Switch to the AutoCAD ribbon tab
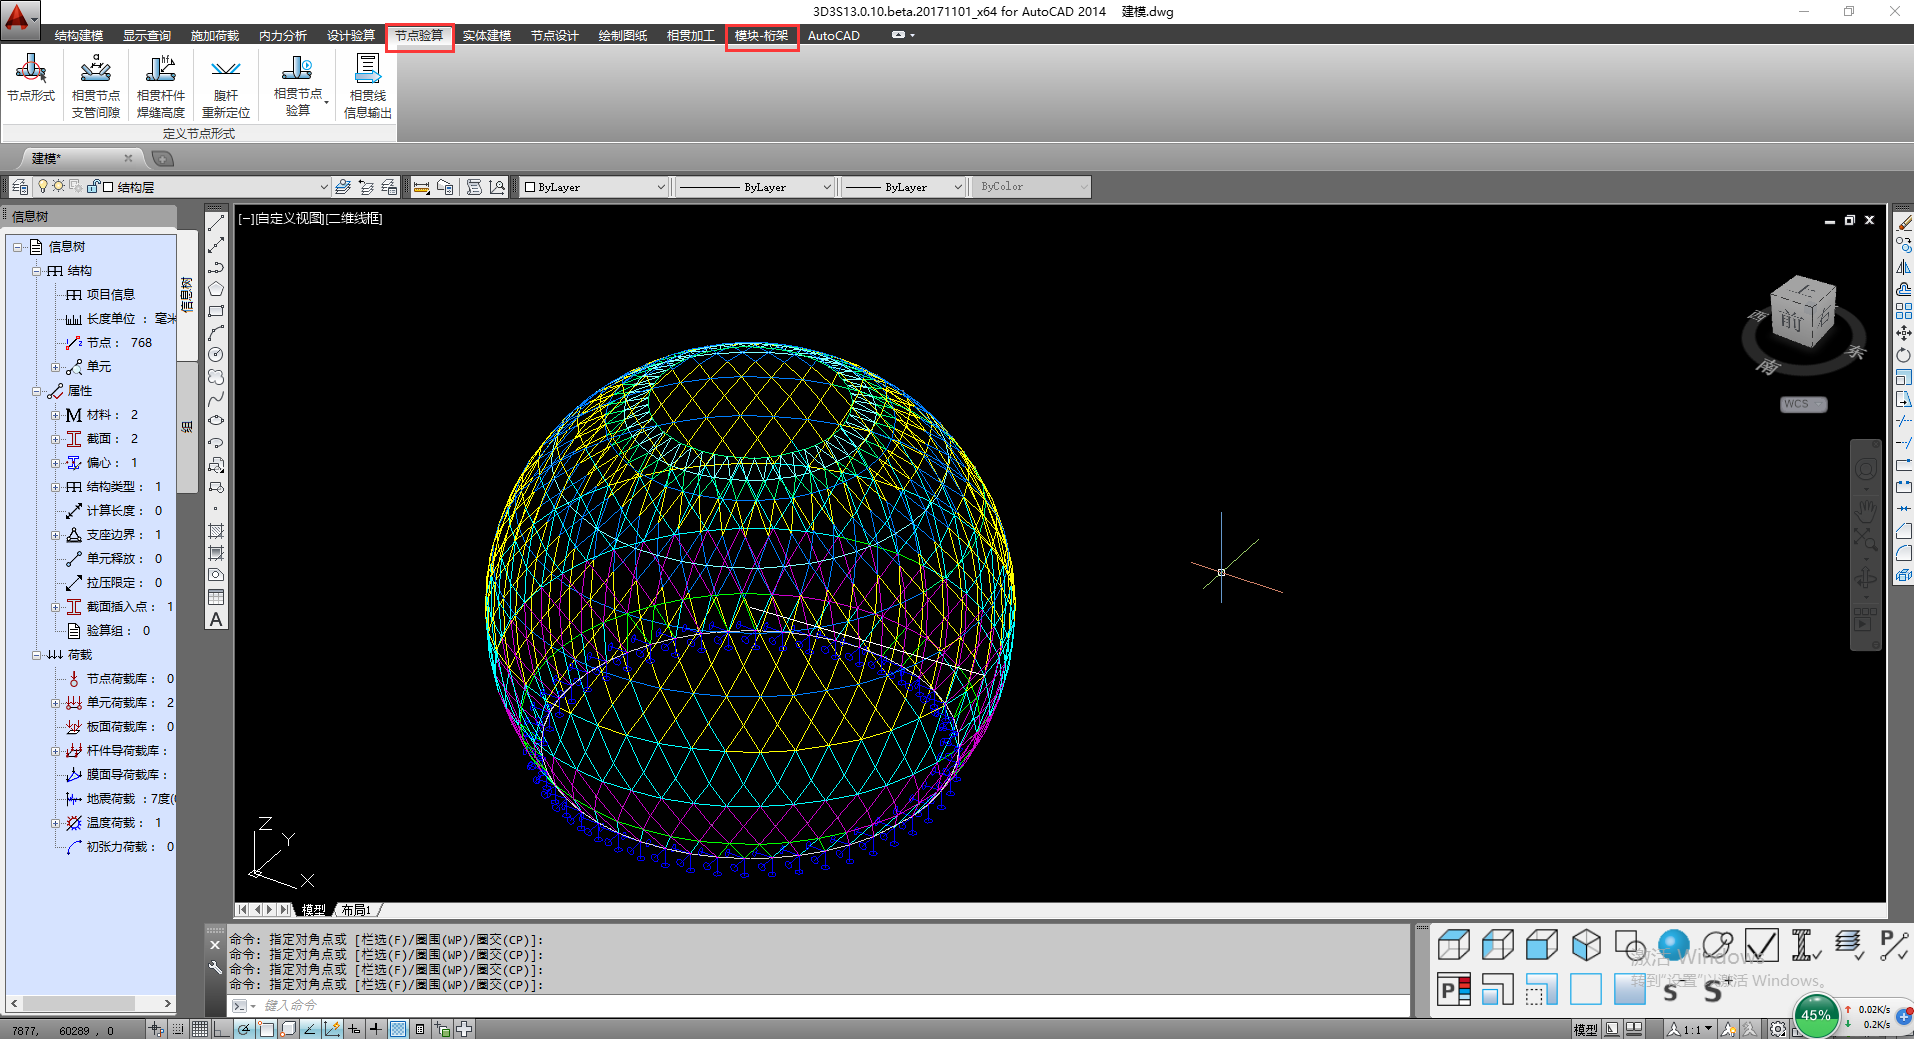The height and width of the screenshot is (1039, 1914). [x=834, y=35]
